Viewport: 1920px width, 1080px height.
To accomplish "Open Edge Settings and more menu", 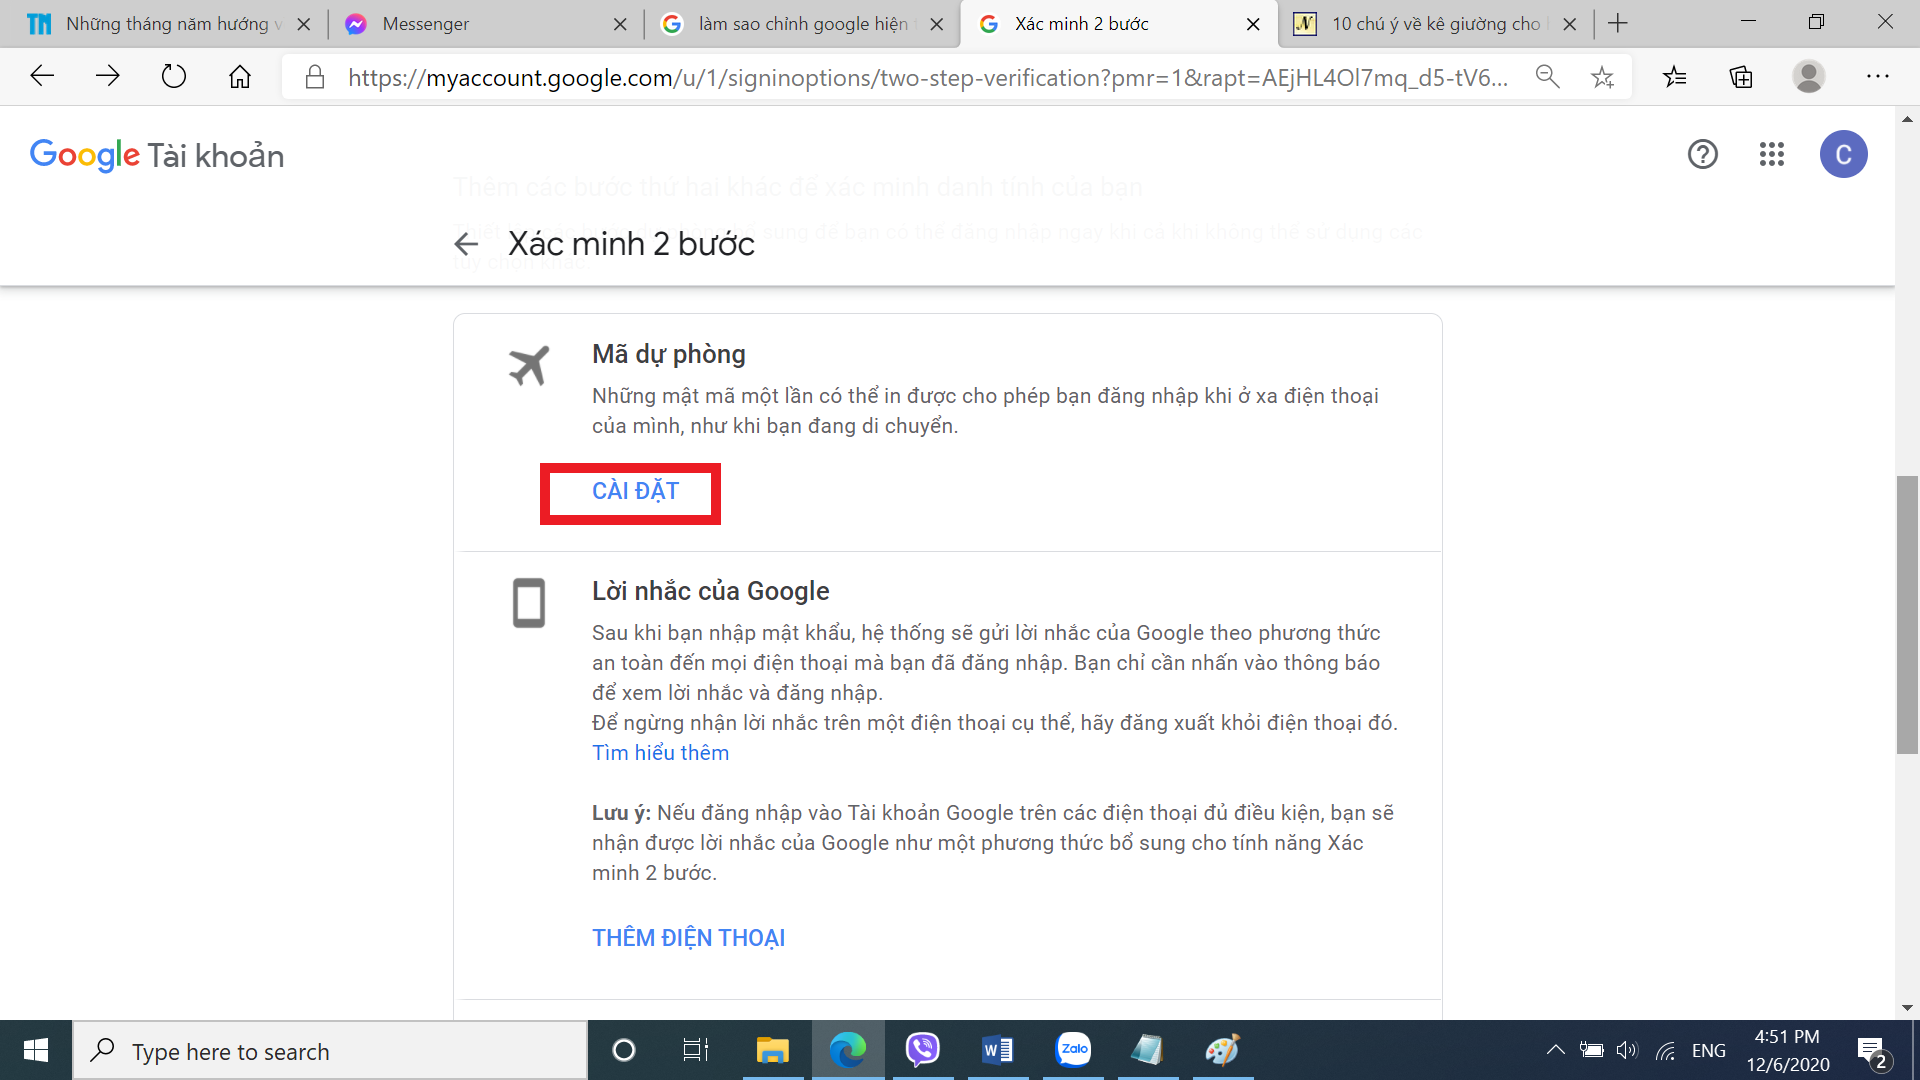I will click(x=1877, y=77).
